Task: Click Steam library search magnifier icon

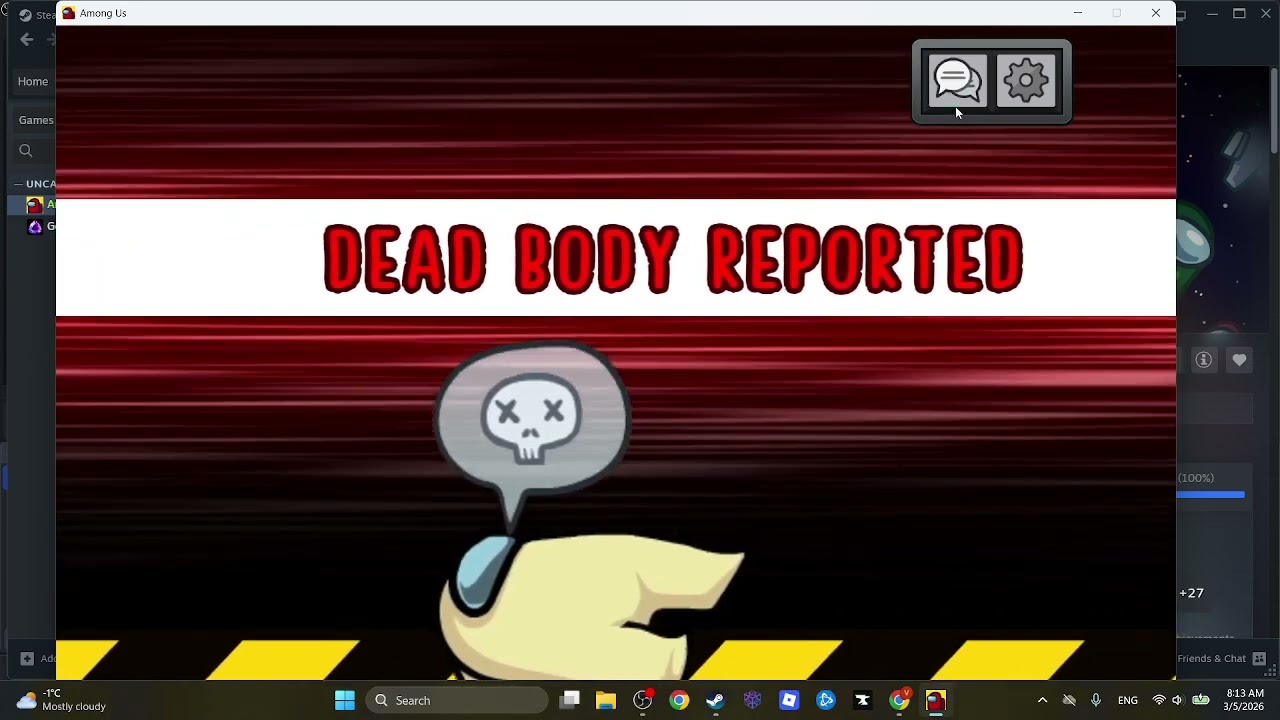Action: pyautogui.click(x=26, y=151)
